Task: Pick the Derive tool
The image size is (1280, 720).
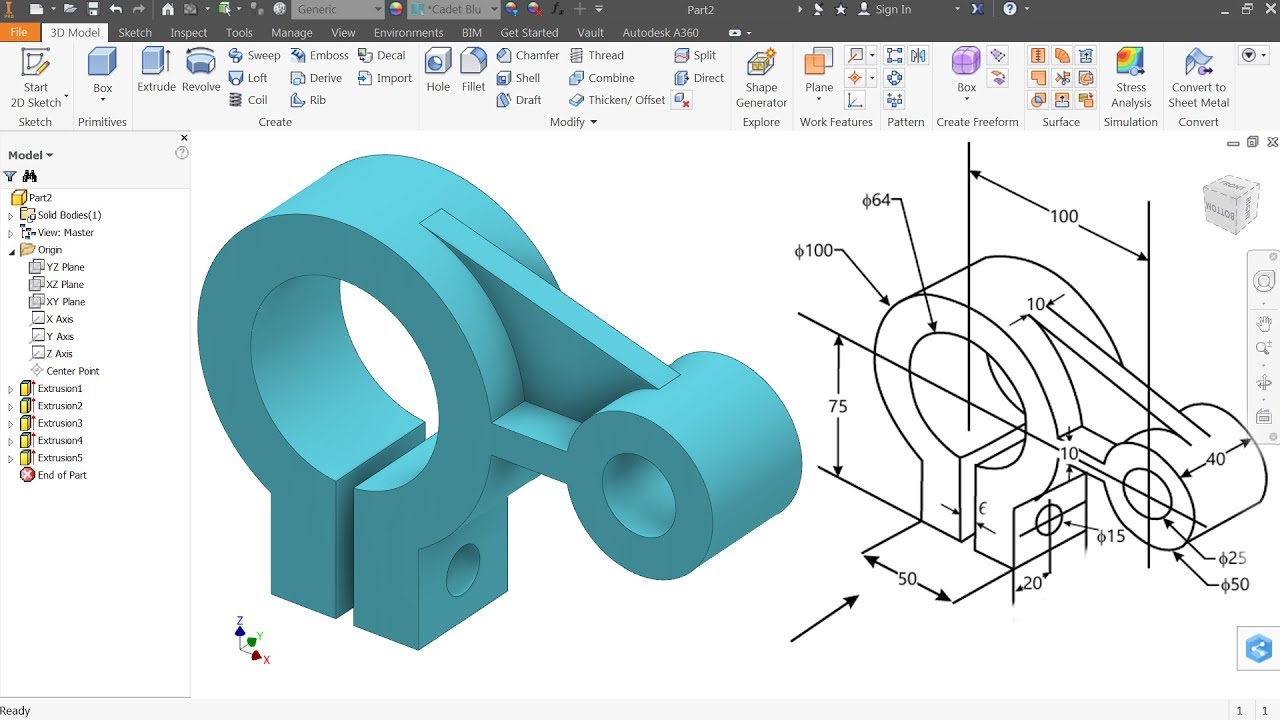Action: [x=316, y=78]
